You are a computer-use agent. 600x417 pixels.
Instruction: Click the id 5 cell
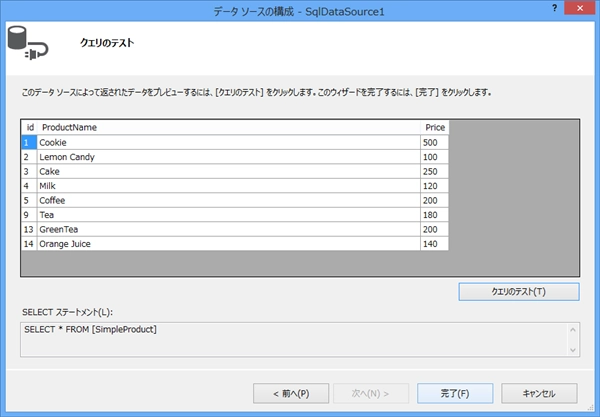29,200
